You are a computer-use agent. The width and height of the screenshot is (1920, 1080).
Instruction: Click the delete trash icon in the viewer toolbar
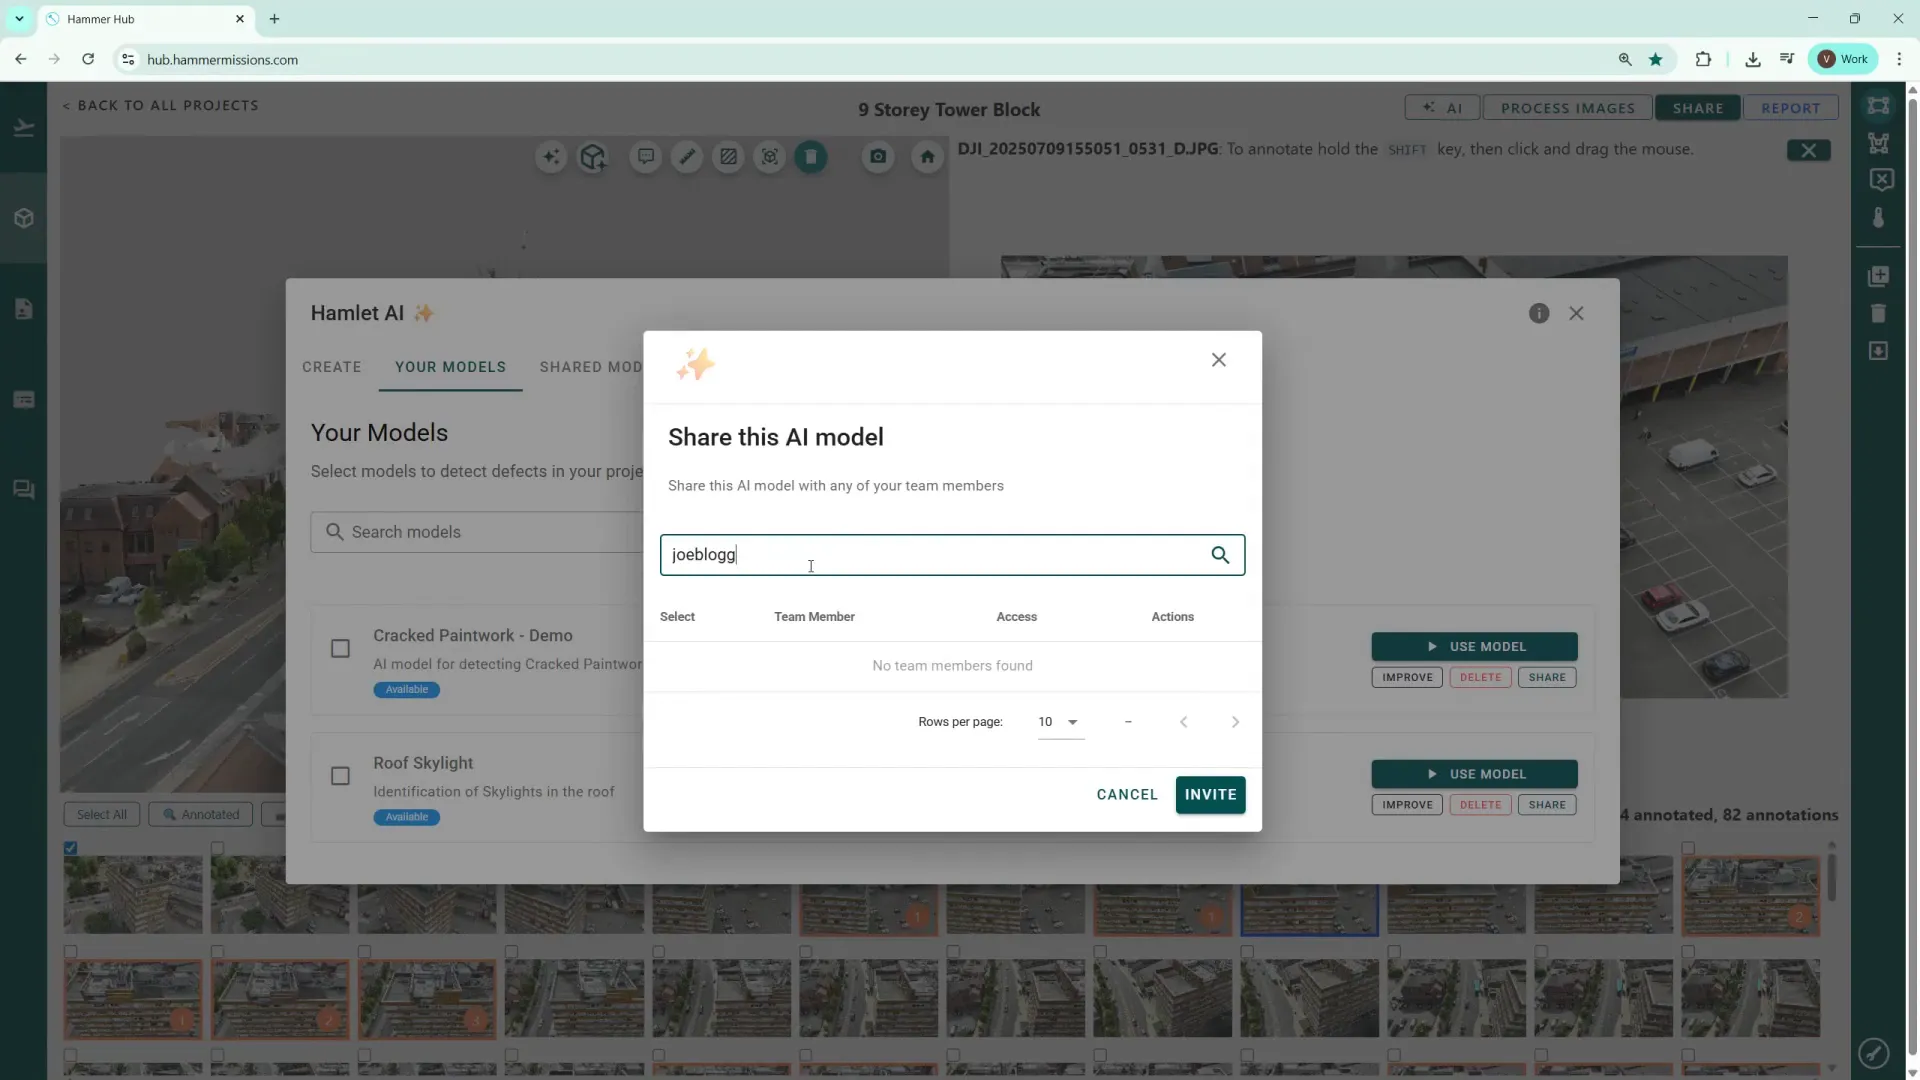811,157
